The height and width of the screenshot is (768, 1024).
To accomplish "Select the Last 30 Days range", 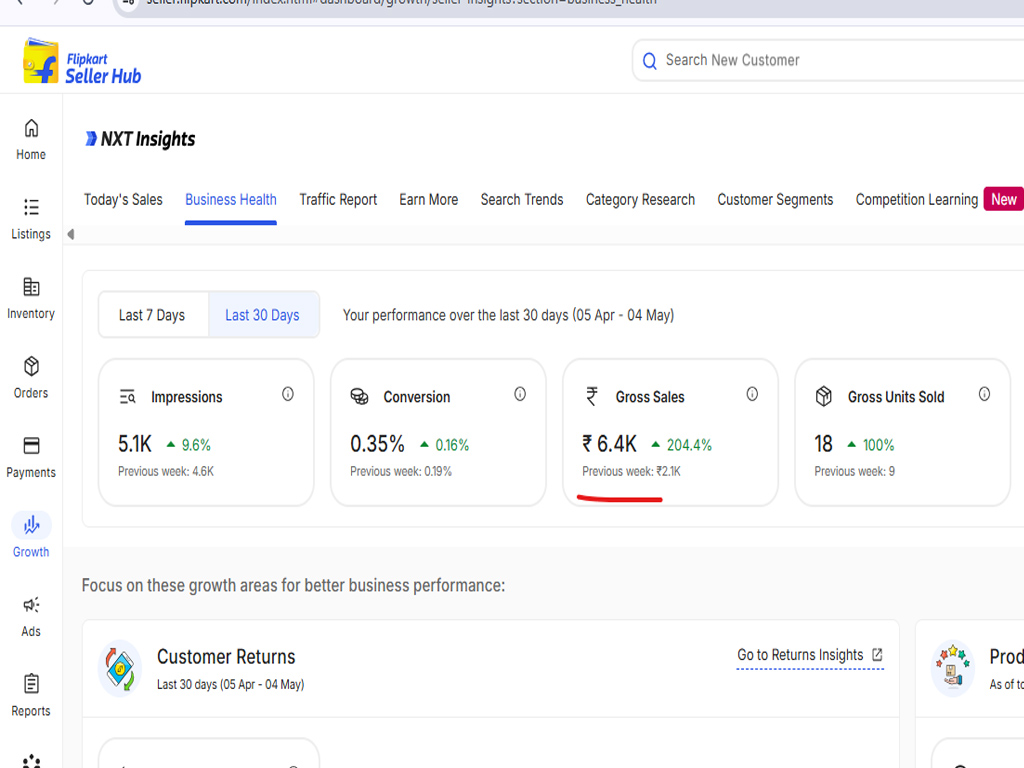I will pos(263,315).
